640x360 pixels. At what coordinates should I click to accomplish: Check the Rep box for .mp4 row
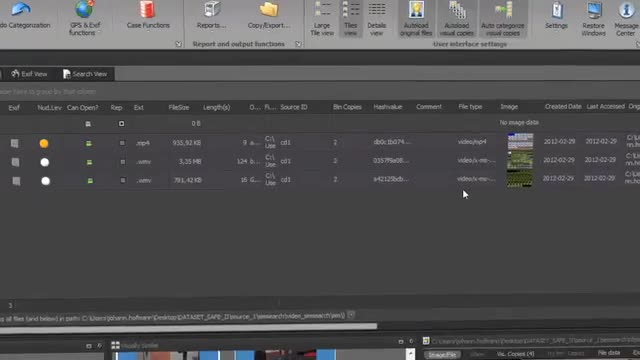point(122,143)
